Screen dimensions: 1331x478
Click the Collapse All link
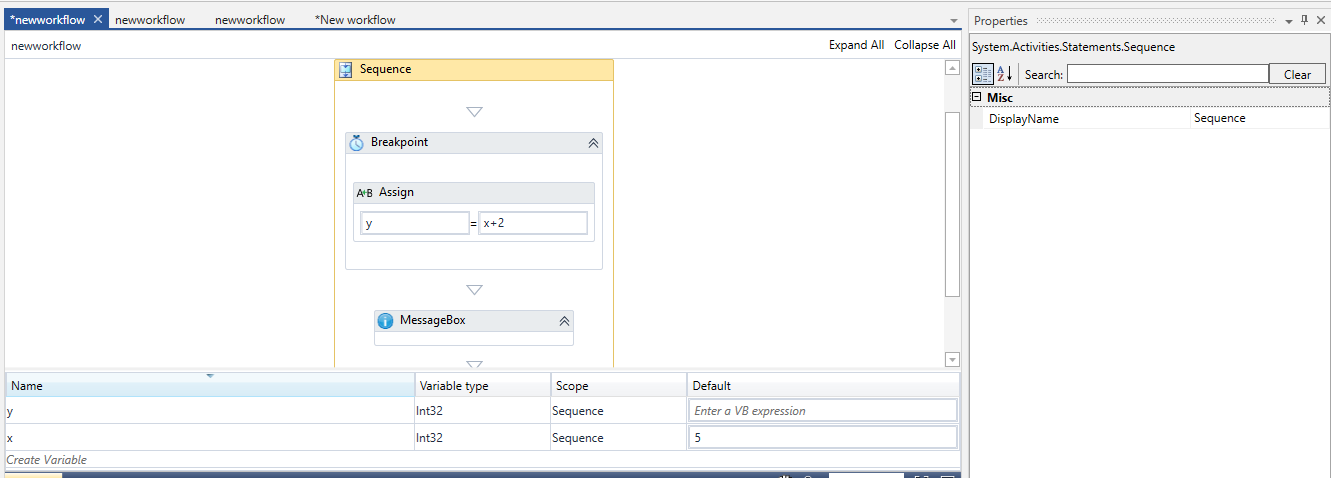[x=924, y=45]
